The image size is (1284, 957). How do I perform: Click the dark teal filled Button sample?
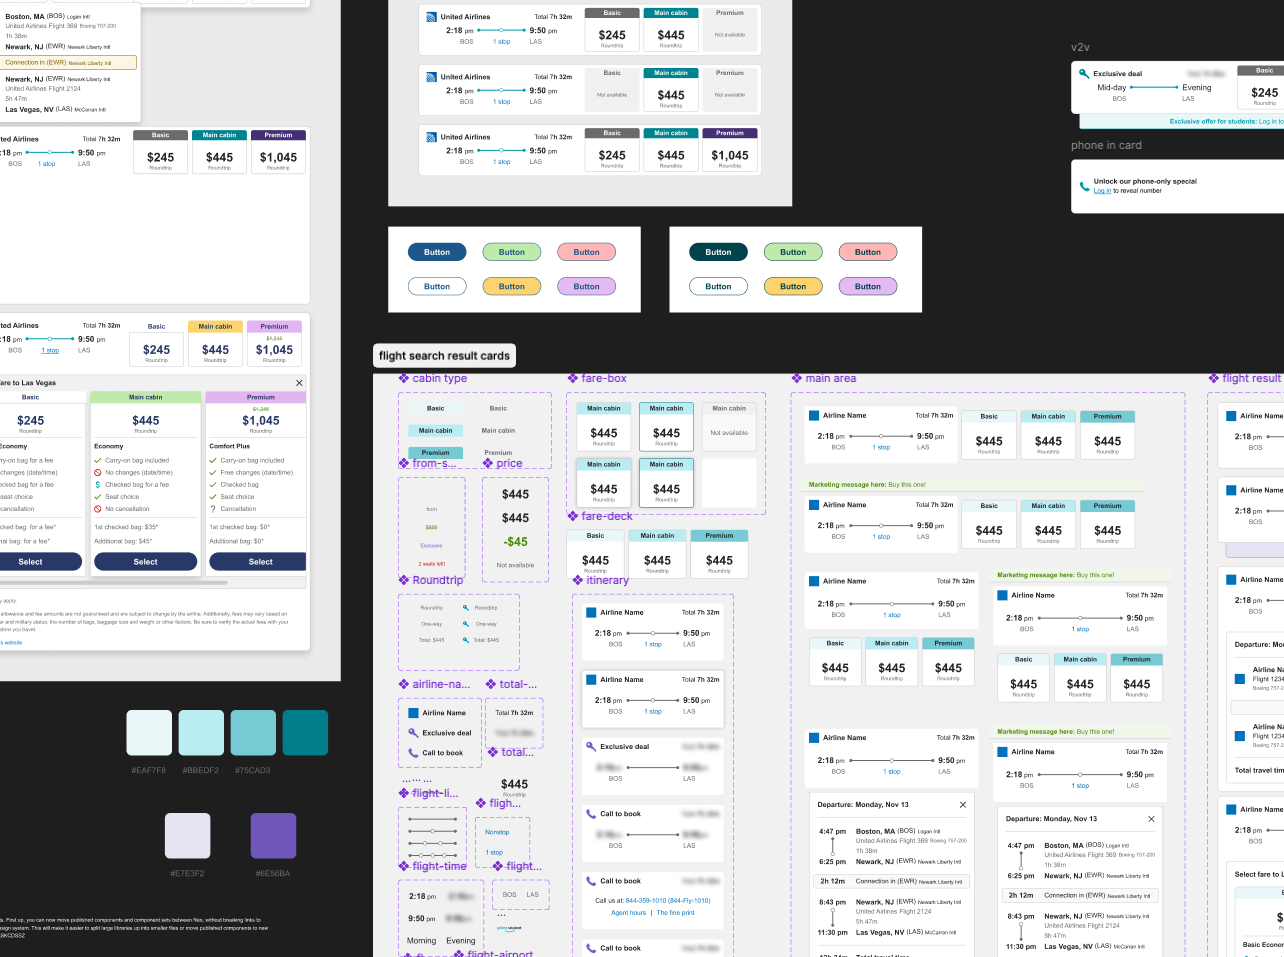[x=718, y=252]
